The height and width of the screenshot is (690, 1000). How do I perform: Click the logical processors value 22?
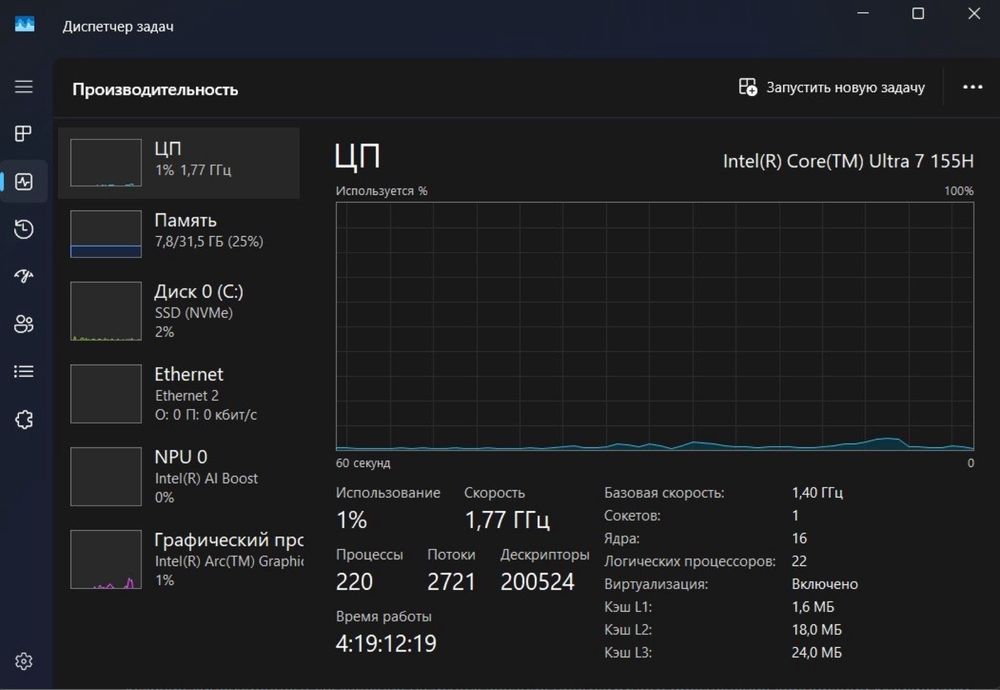799,561
